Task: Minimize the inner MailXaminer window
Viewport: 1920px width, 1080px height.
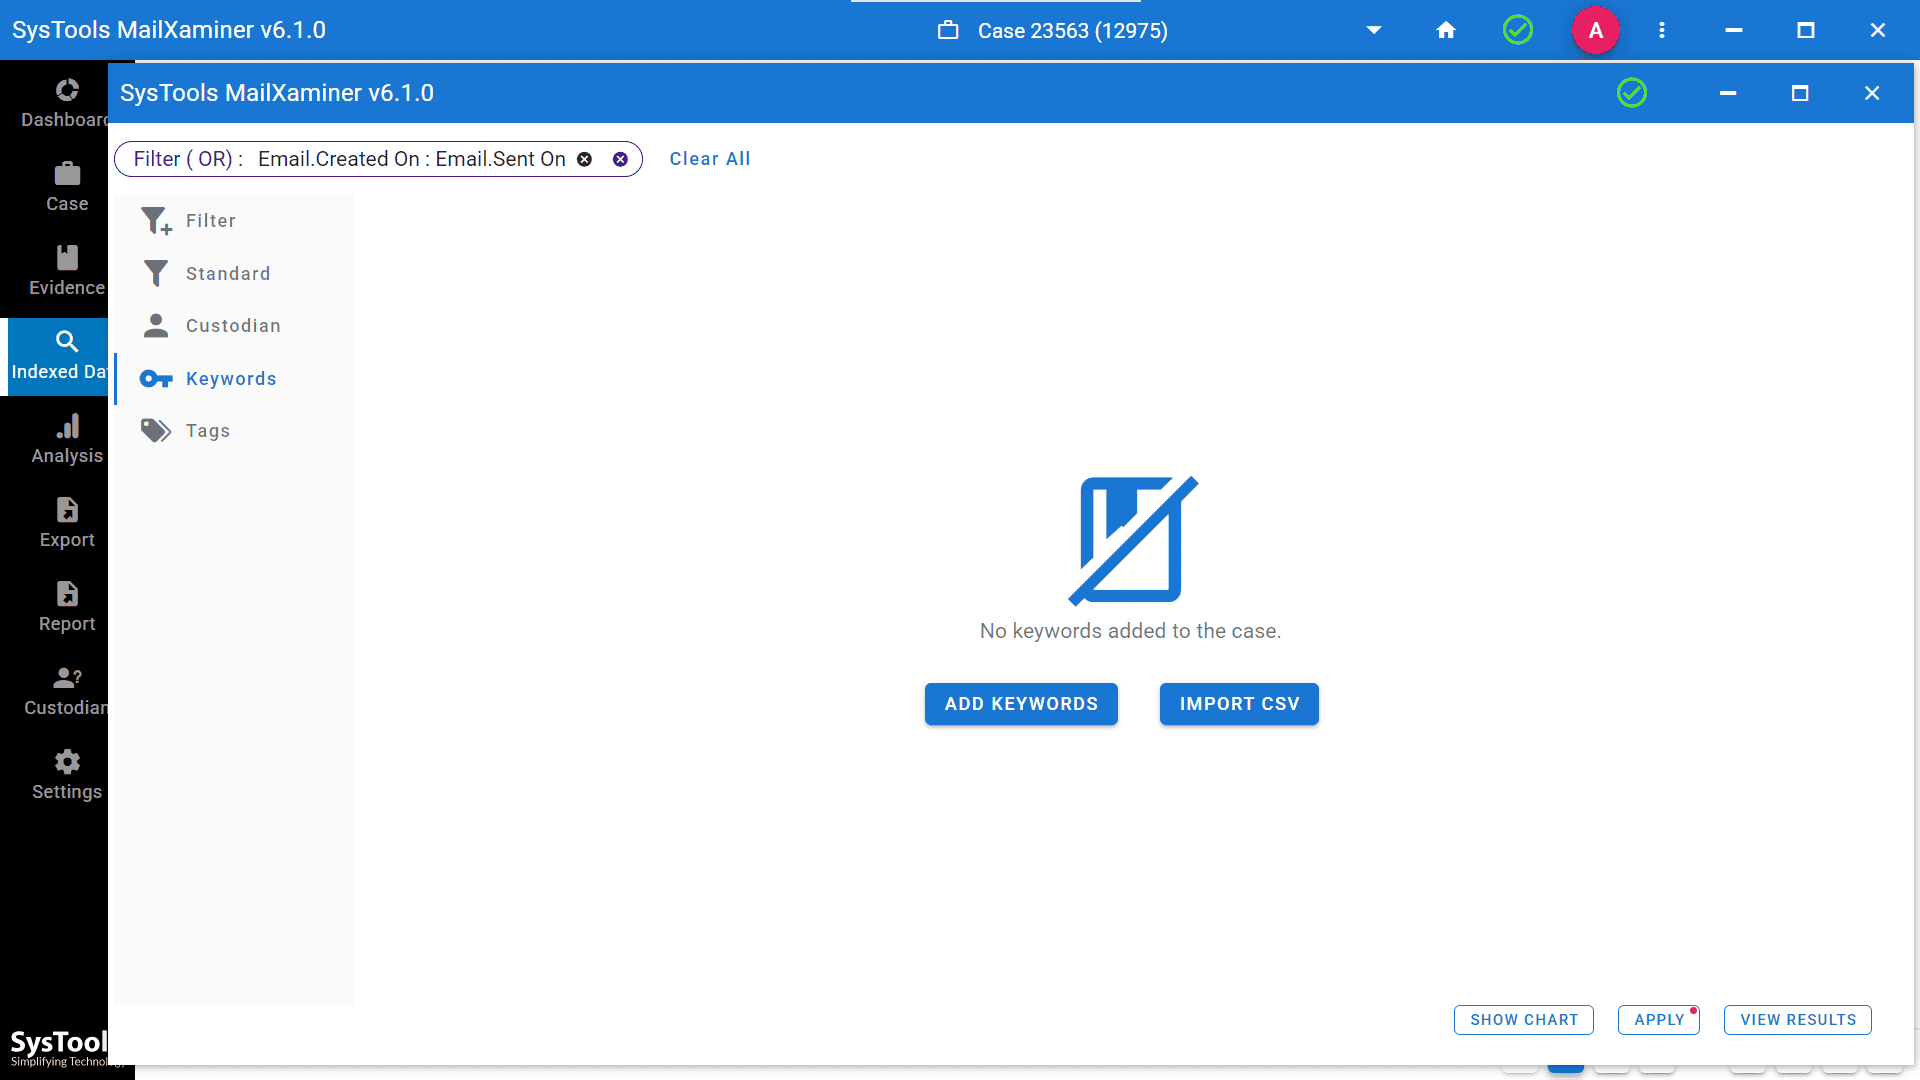Action: tap(1728, 93)
